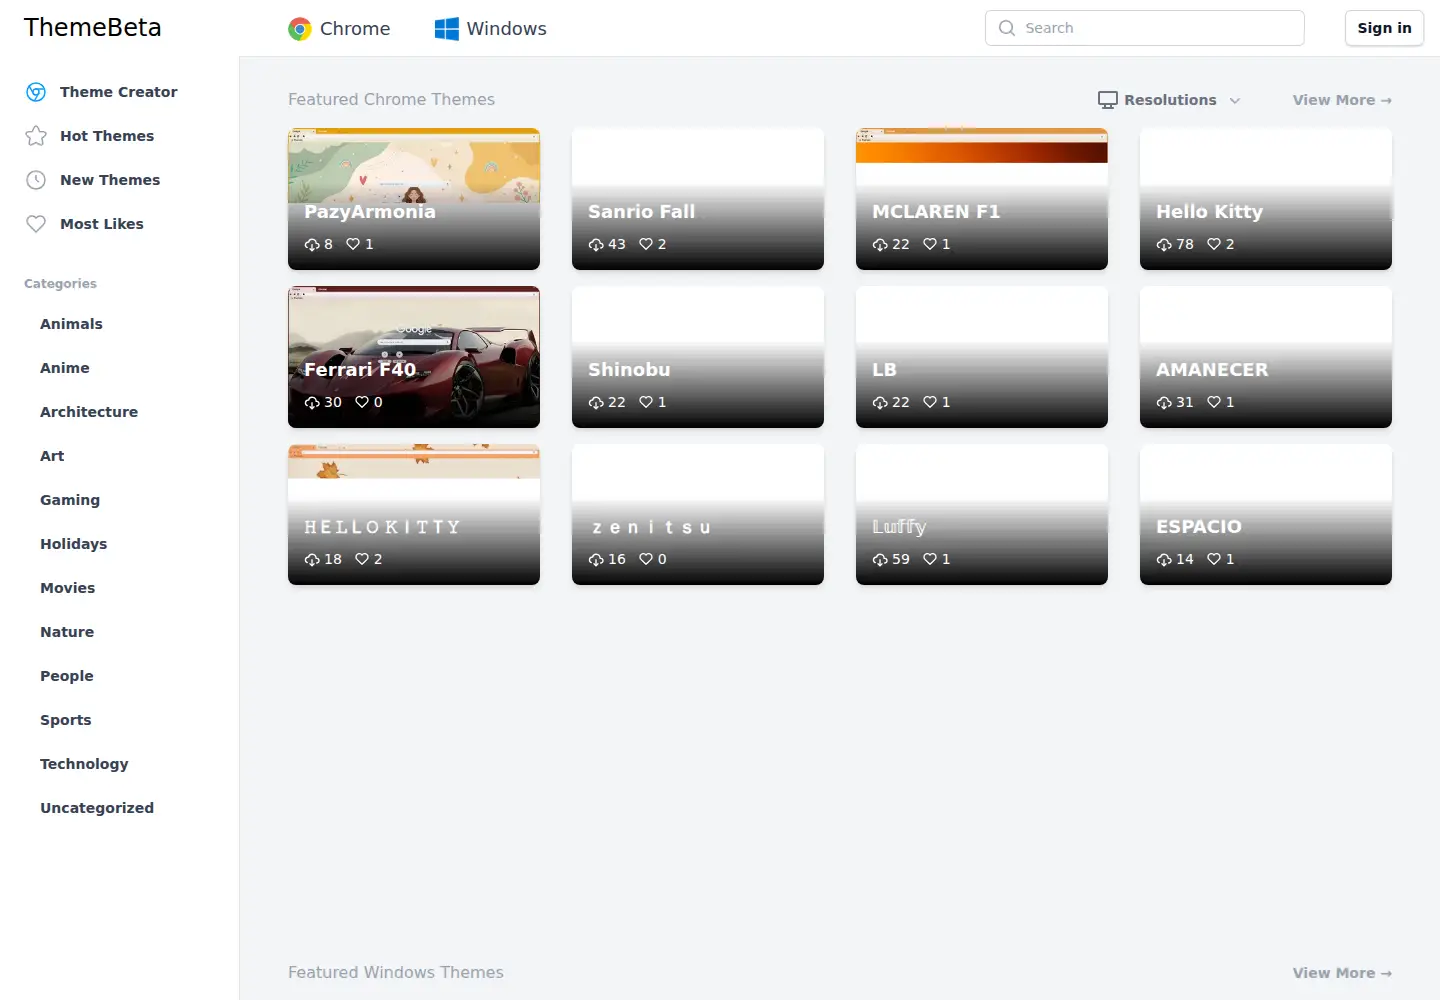This screenshot has height=1000, width=1440.
Task: Click the monitor icon beside Resolutions
Action: [x=1108, y=100]
